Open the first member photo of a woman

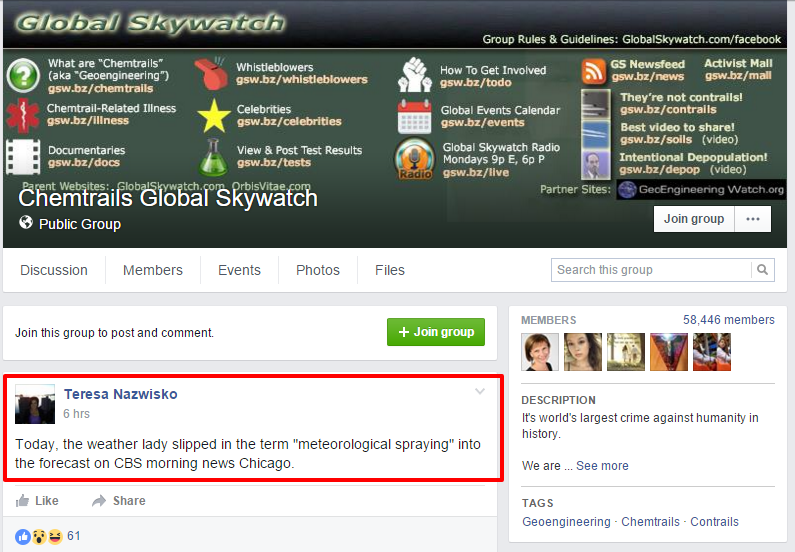540,352
